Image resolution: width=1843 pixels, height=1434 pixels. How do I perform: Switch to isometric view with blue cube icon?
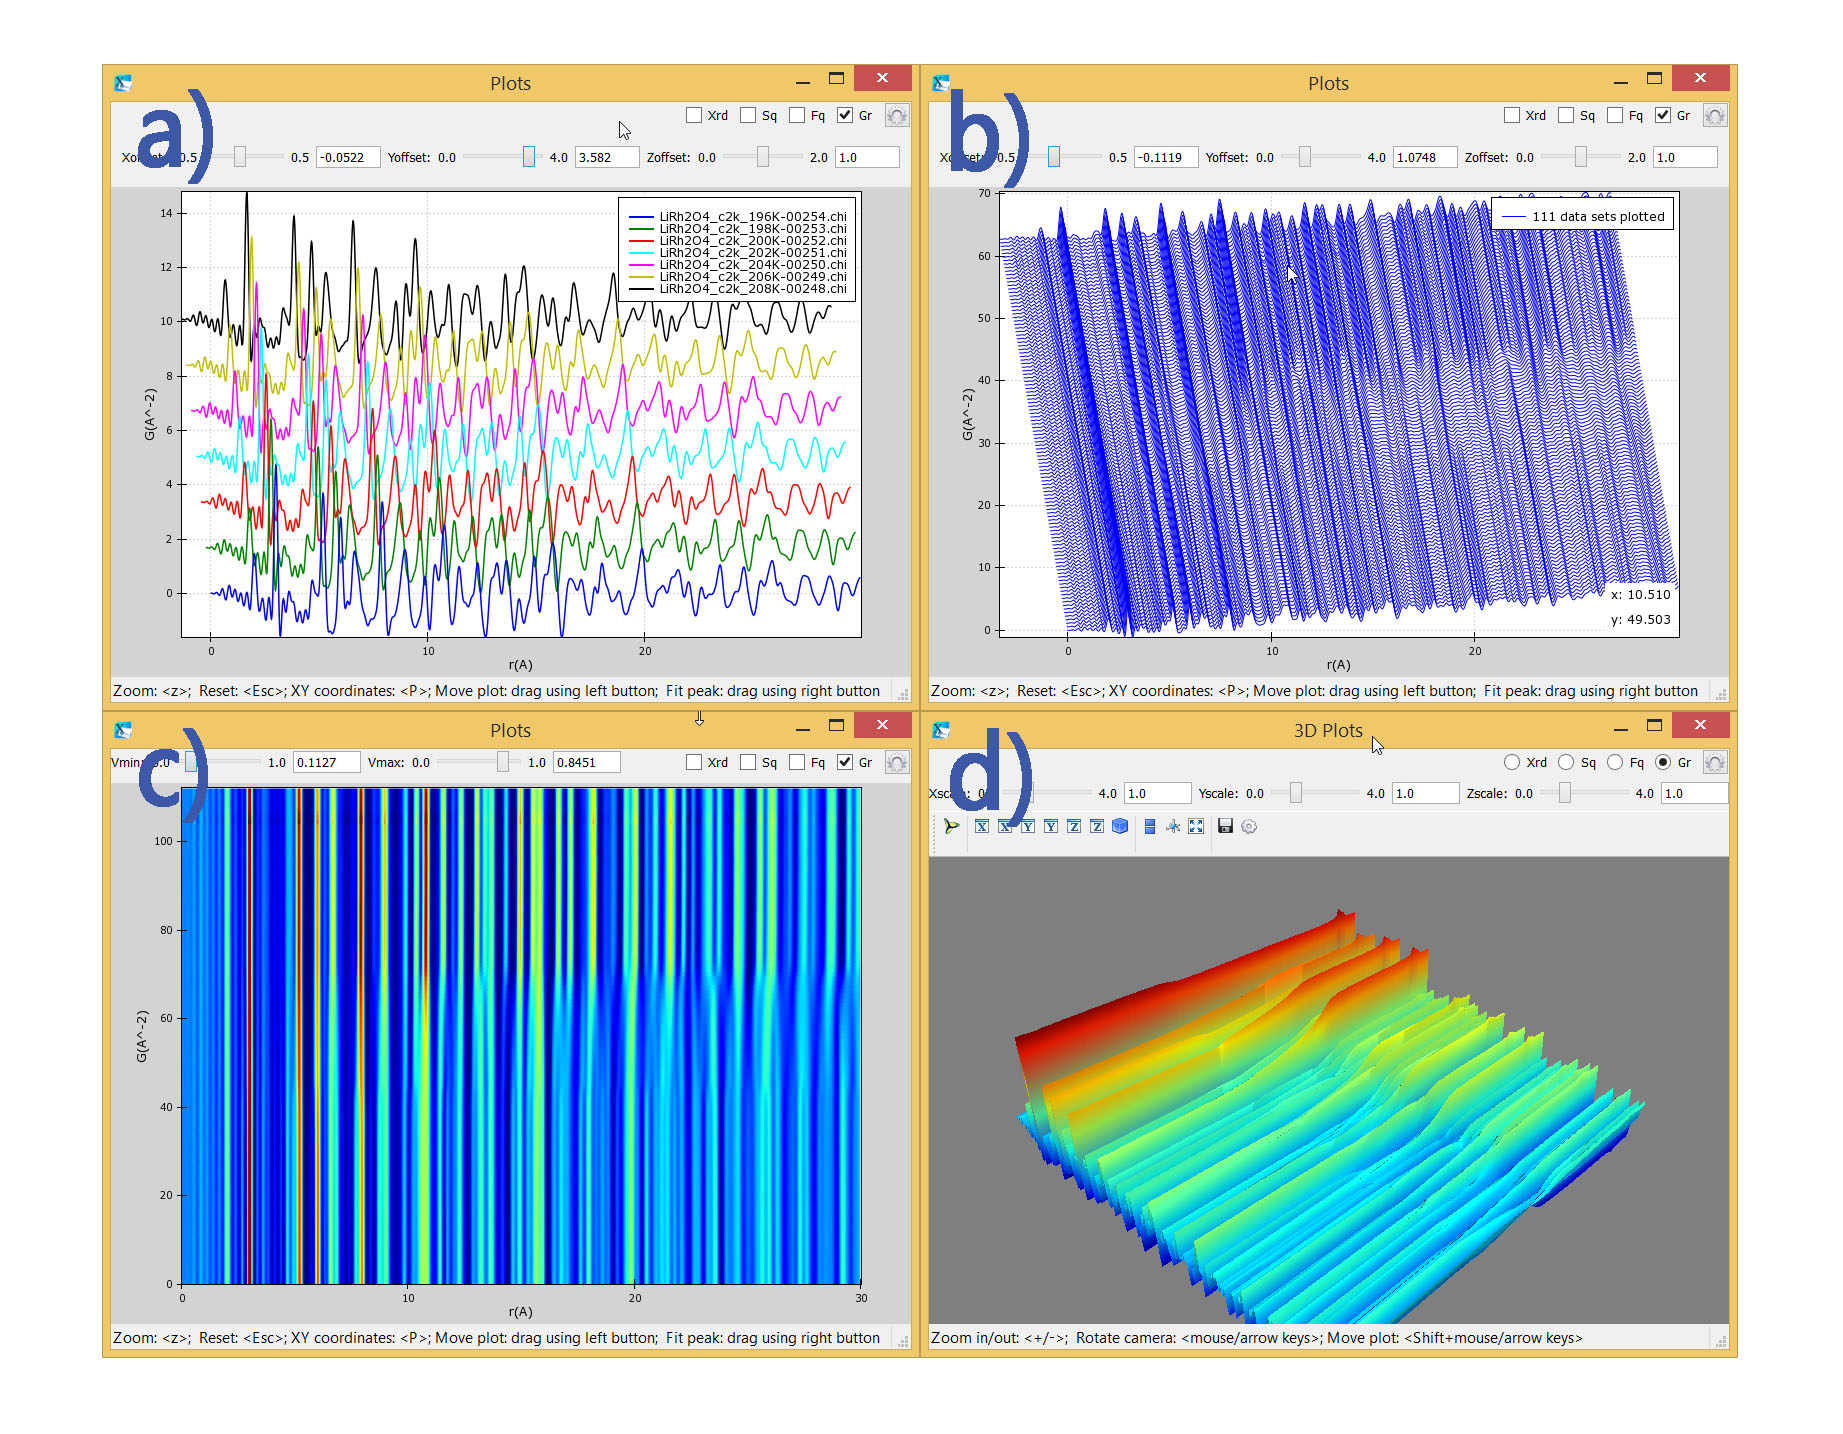1120,826
